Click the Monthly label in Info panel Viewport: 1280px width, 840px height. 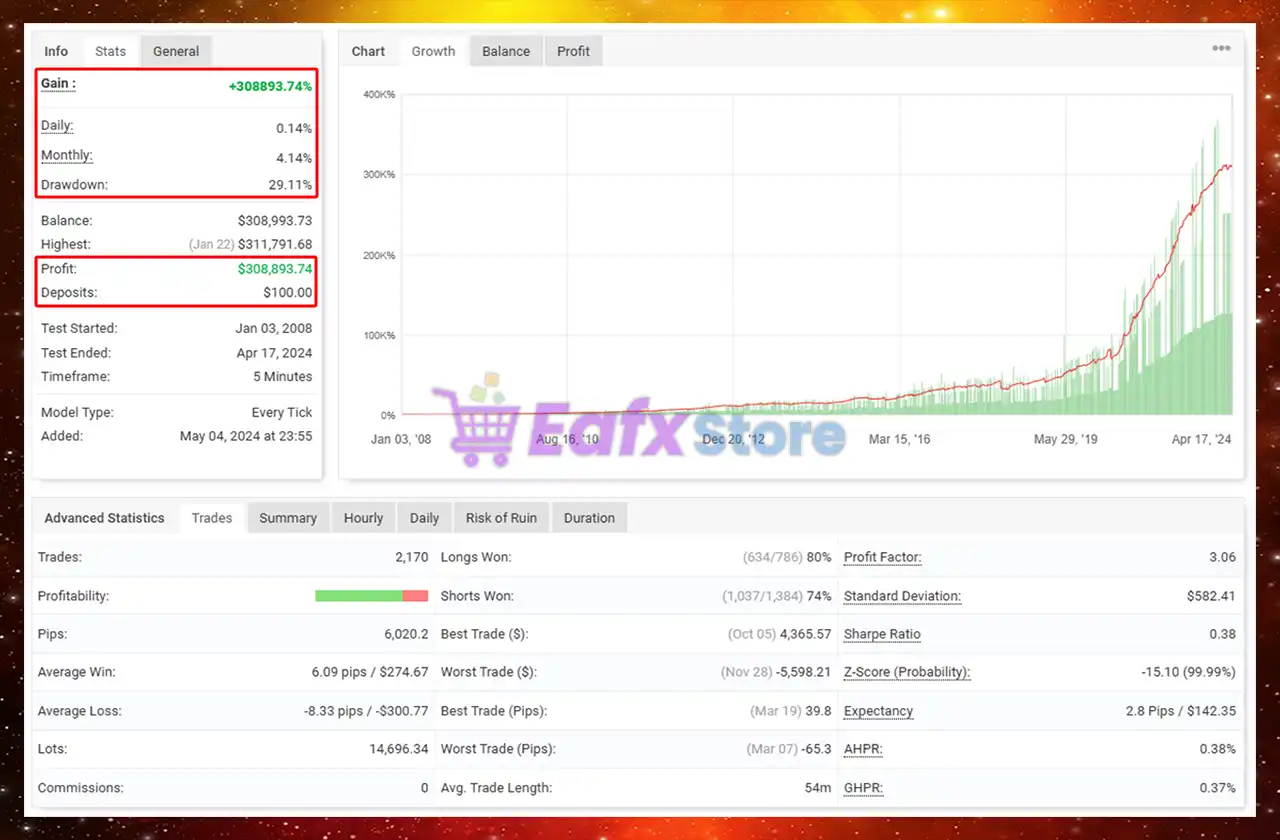coord(66,156)
